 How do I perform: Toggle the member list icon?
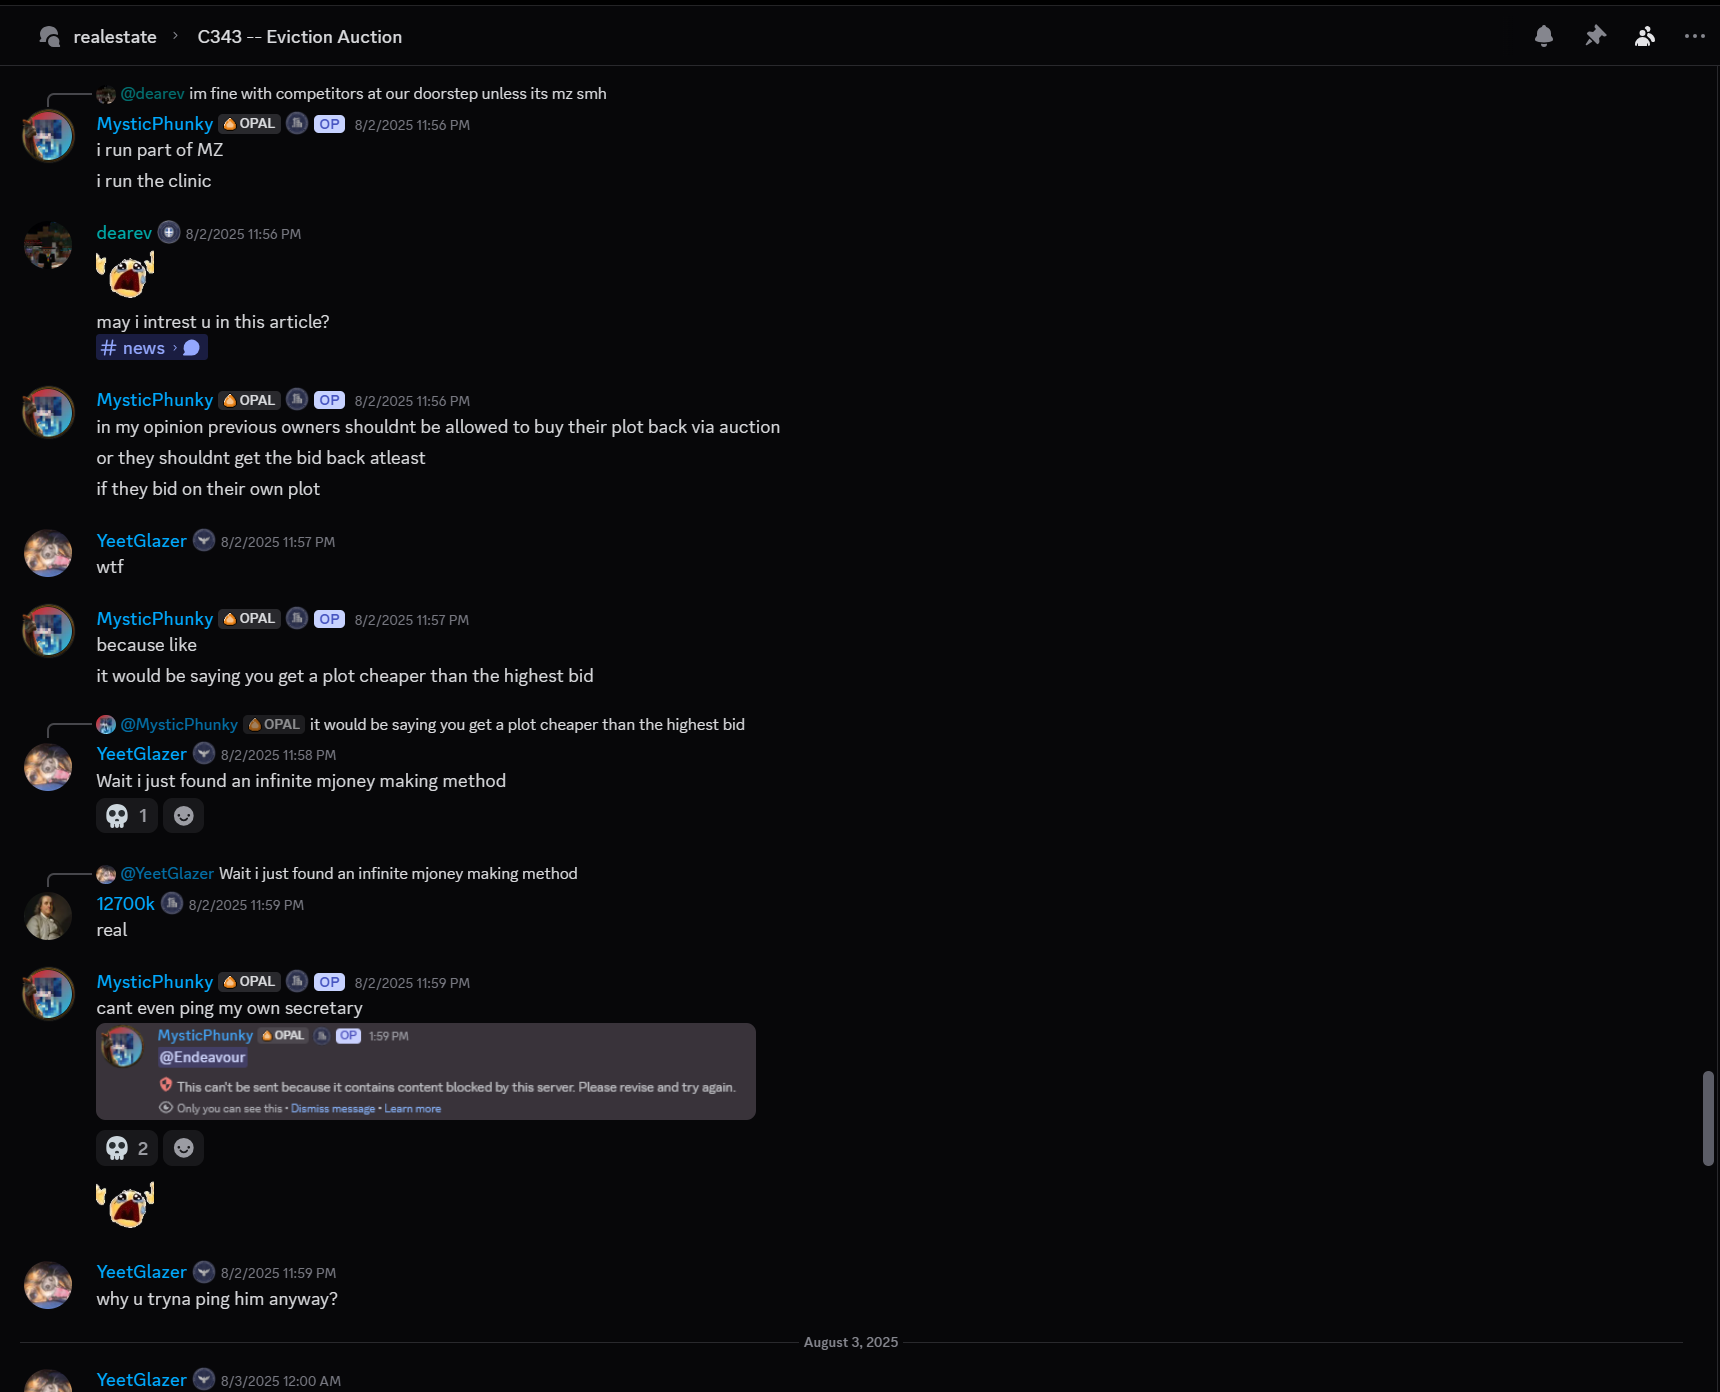1645,37
